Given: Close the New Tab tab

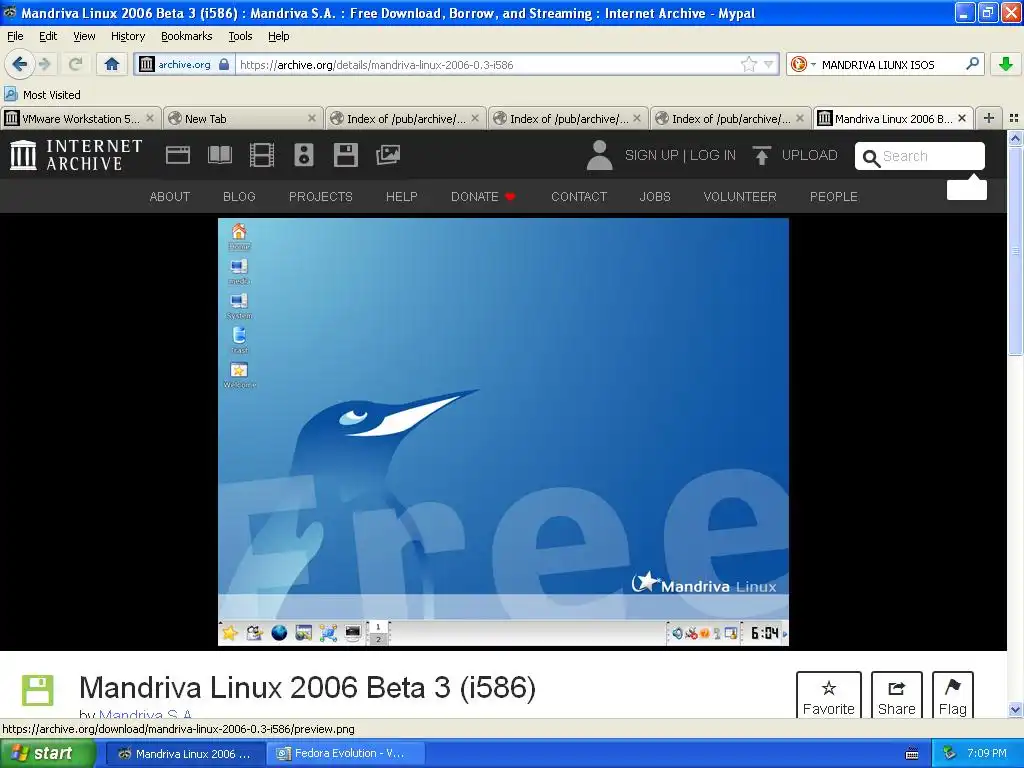Looking at the screenshot, I should click(312, 118).
